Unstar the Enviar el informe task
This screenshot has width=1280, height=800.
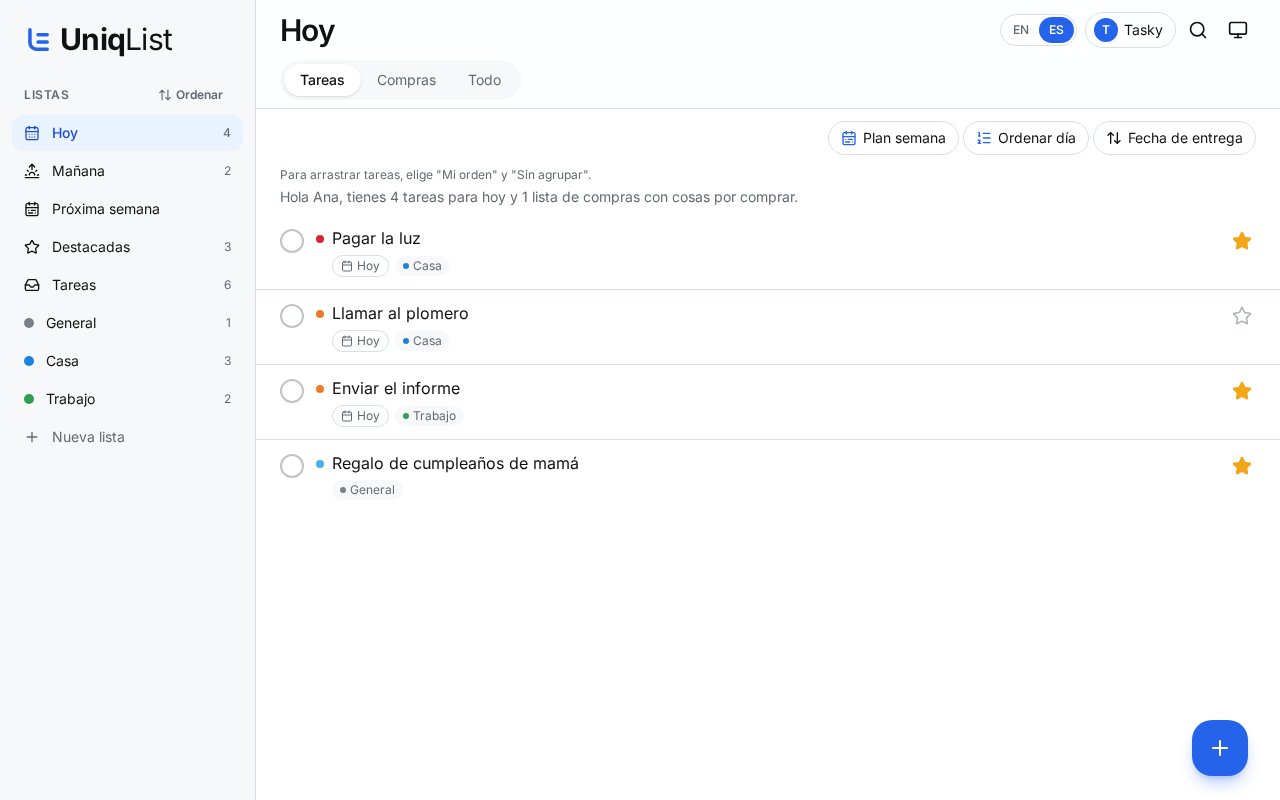pos(1242,391)
